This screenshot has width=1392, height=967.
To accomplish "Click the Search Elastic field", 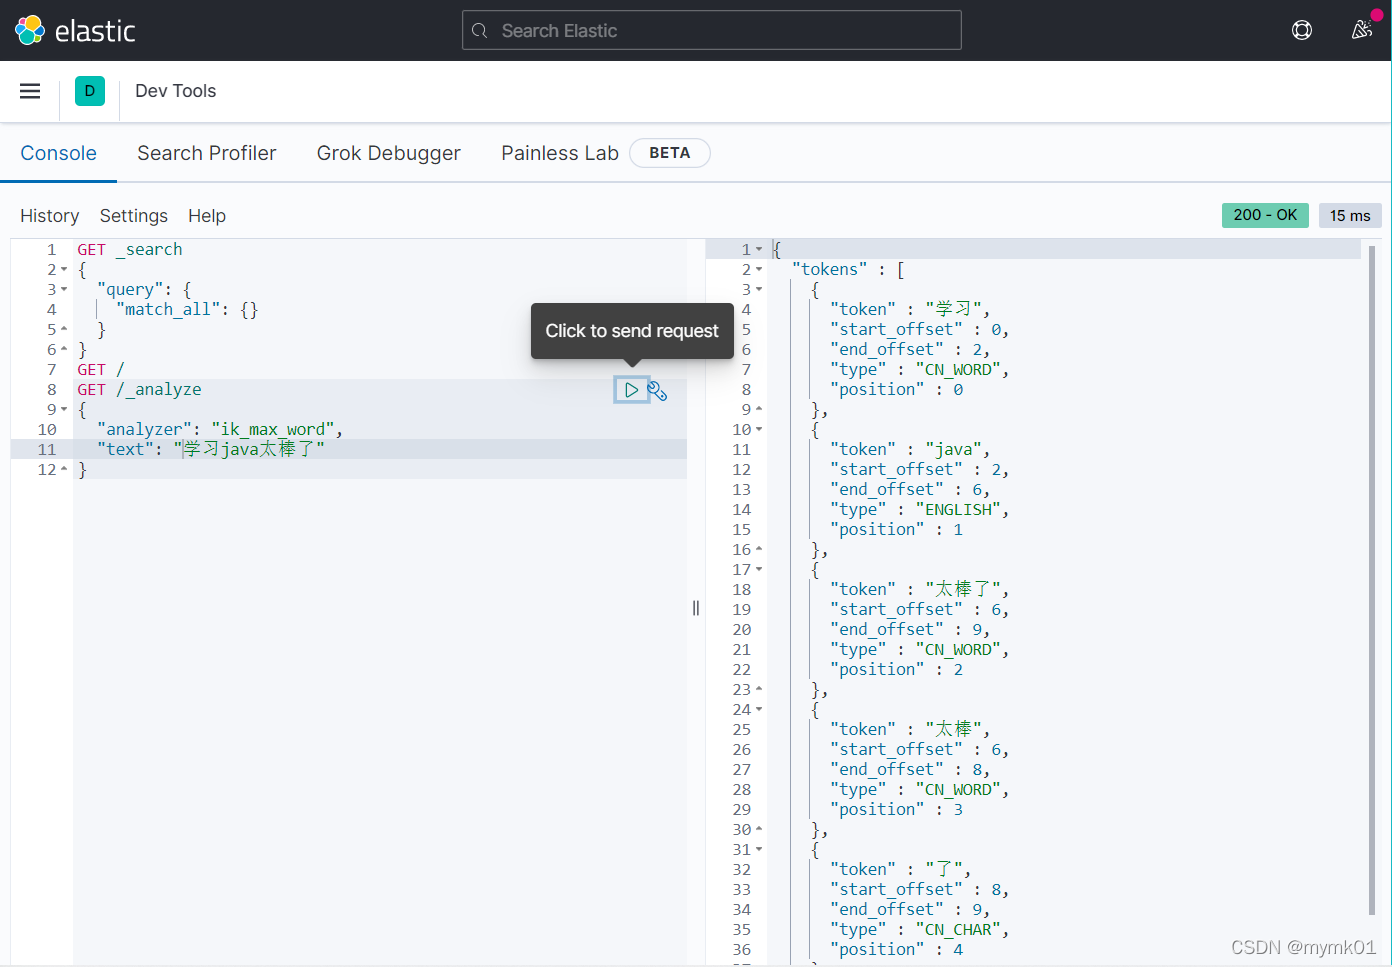I will pyautogui.click(x=712, y=30).
